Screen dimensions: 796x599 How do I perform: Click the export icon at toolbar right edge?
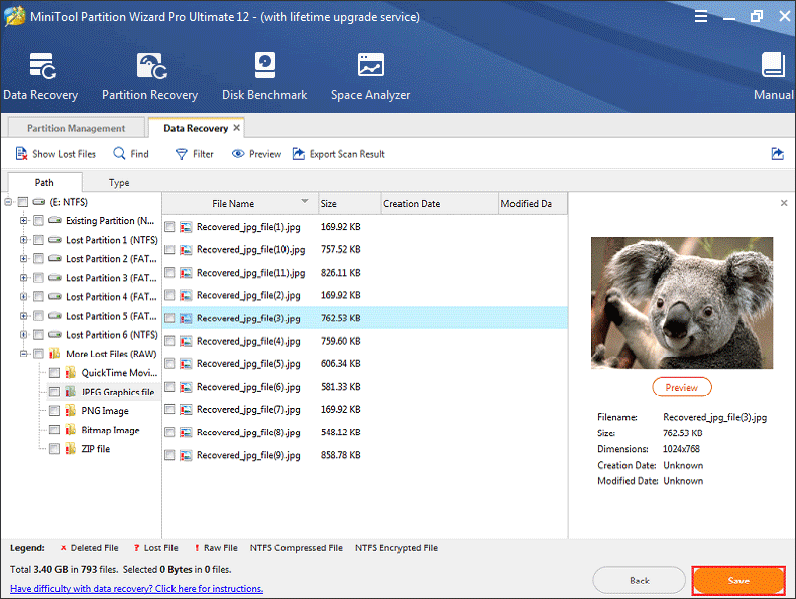(x=777, y=153)
